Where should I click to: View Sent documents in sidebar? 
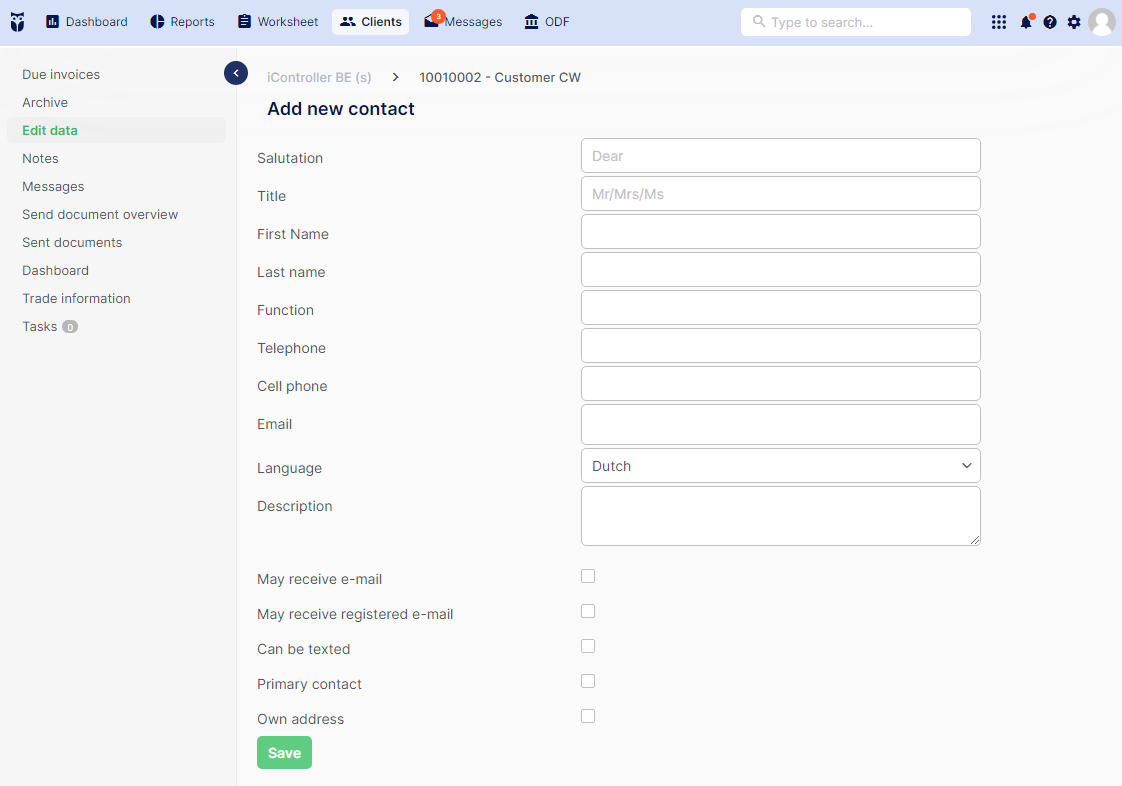point(72,243)
